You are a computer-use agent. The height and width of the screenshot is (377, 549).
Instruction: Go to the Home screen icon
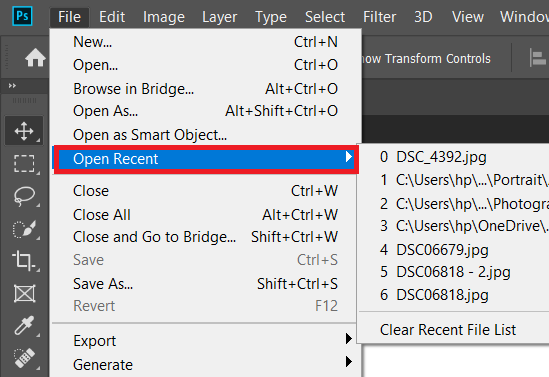[x=35, y=58]
